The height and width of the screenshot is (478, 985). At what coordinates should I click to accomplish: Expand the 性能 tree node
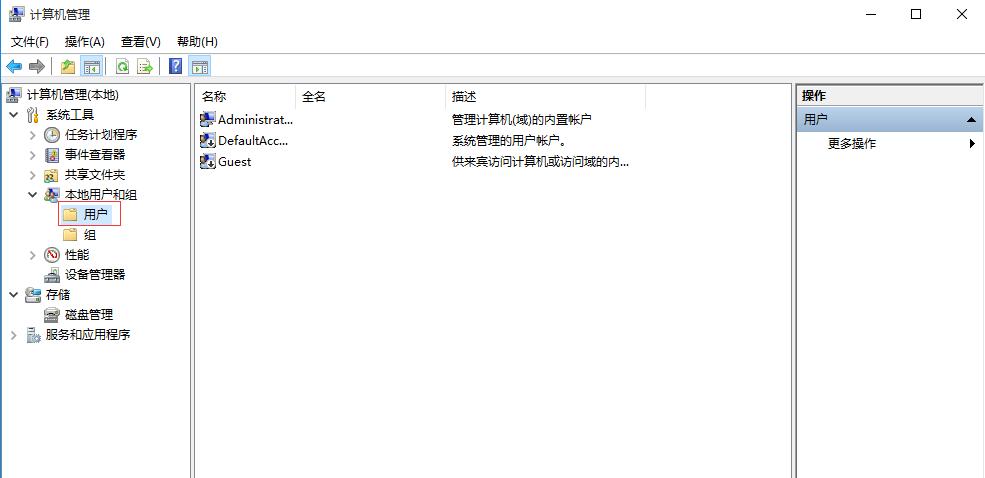(x=33, y=255)
